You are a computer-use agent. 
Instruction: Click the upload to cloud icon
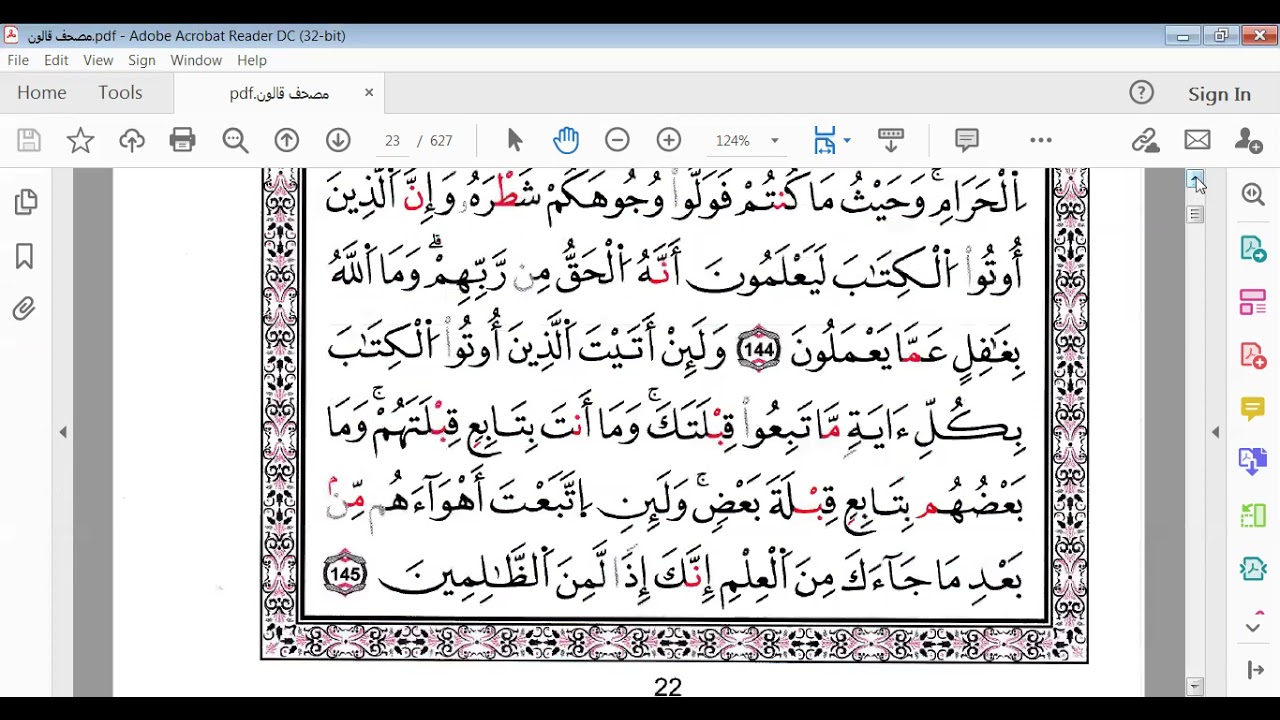(132, 140)
